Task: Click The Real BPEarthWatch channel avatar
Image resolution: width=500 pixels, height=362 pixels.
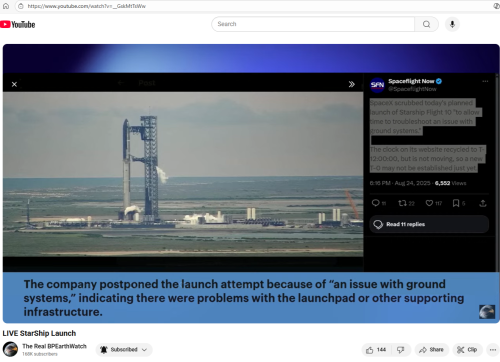Action: 10,349
